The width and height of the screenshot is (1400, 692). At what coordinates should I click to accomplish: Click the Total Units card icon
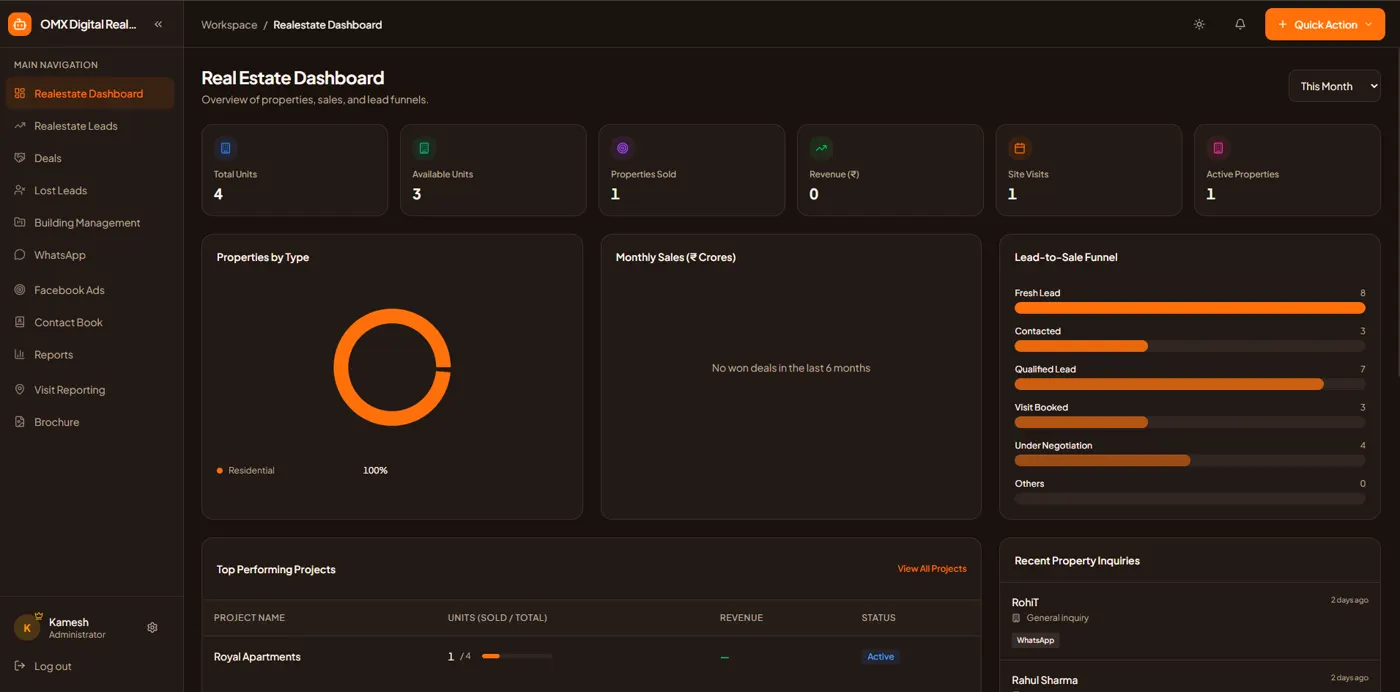pyautogui.click(x=225, y=148)
